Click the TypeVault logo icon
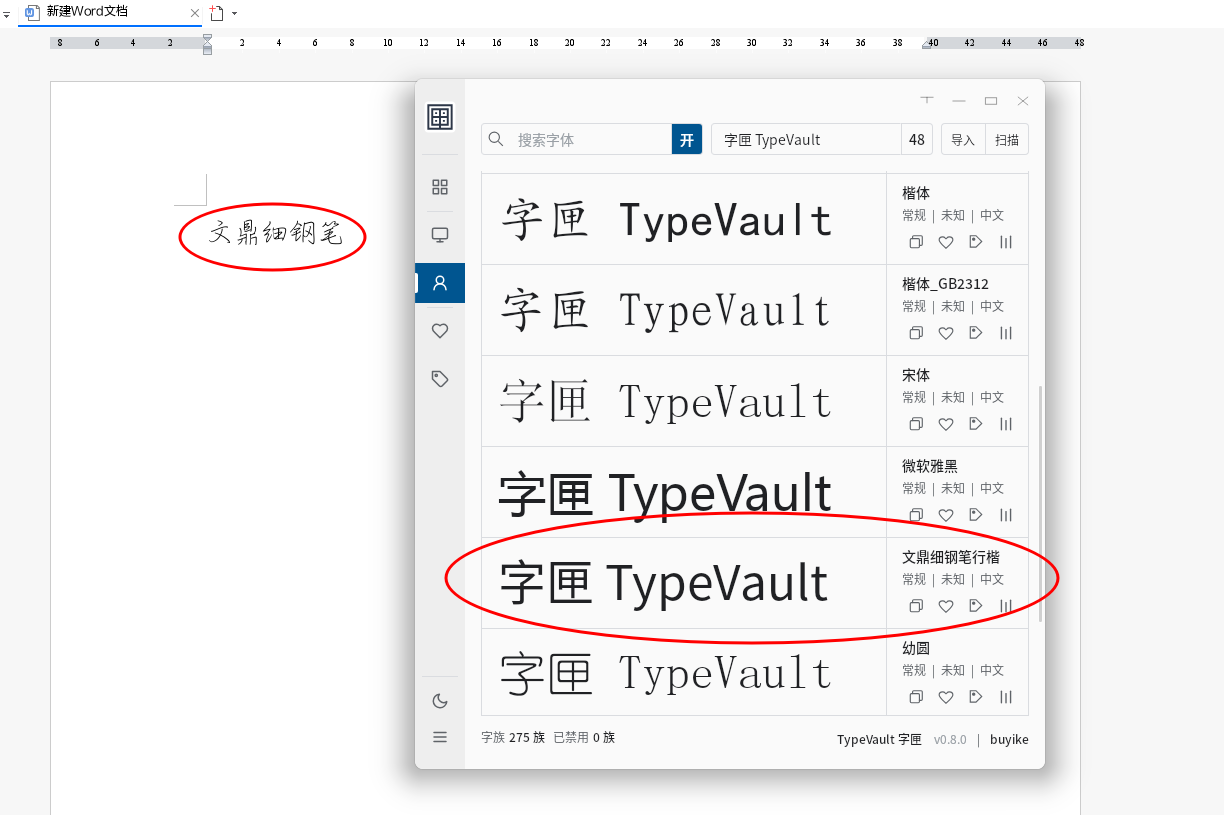 point(440,117)
